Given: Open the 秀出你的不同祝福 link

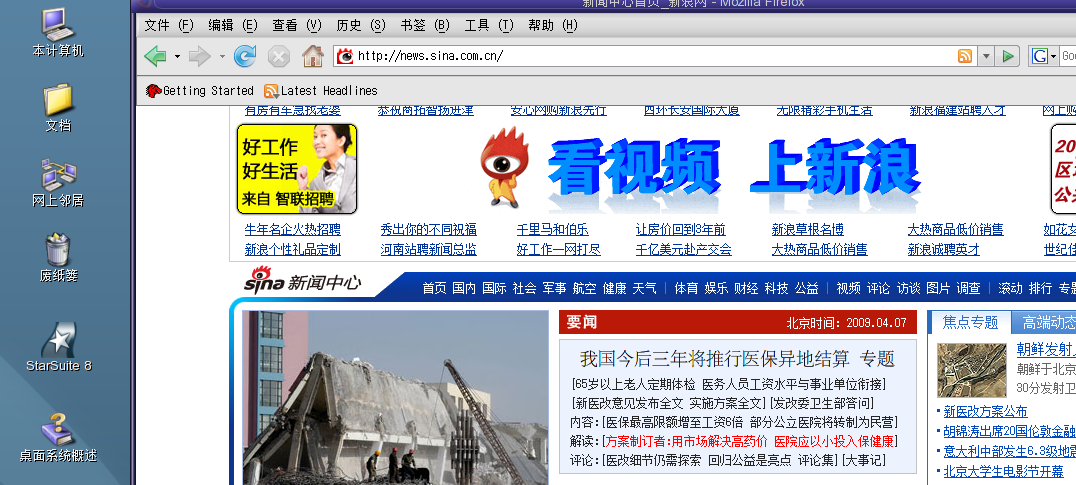Looking at the screenshot, I should (428, 229).
